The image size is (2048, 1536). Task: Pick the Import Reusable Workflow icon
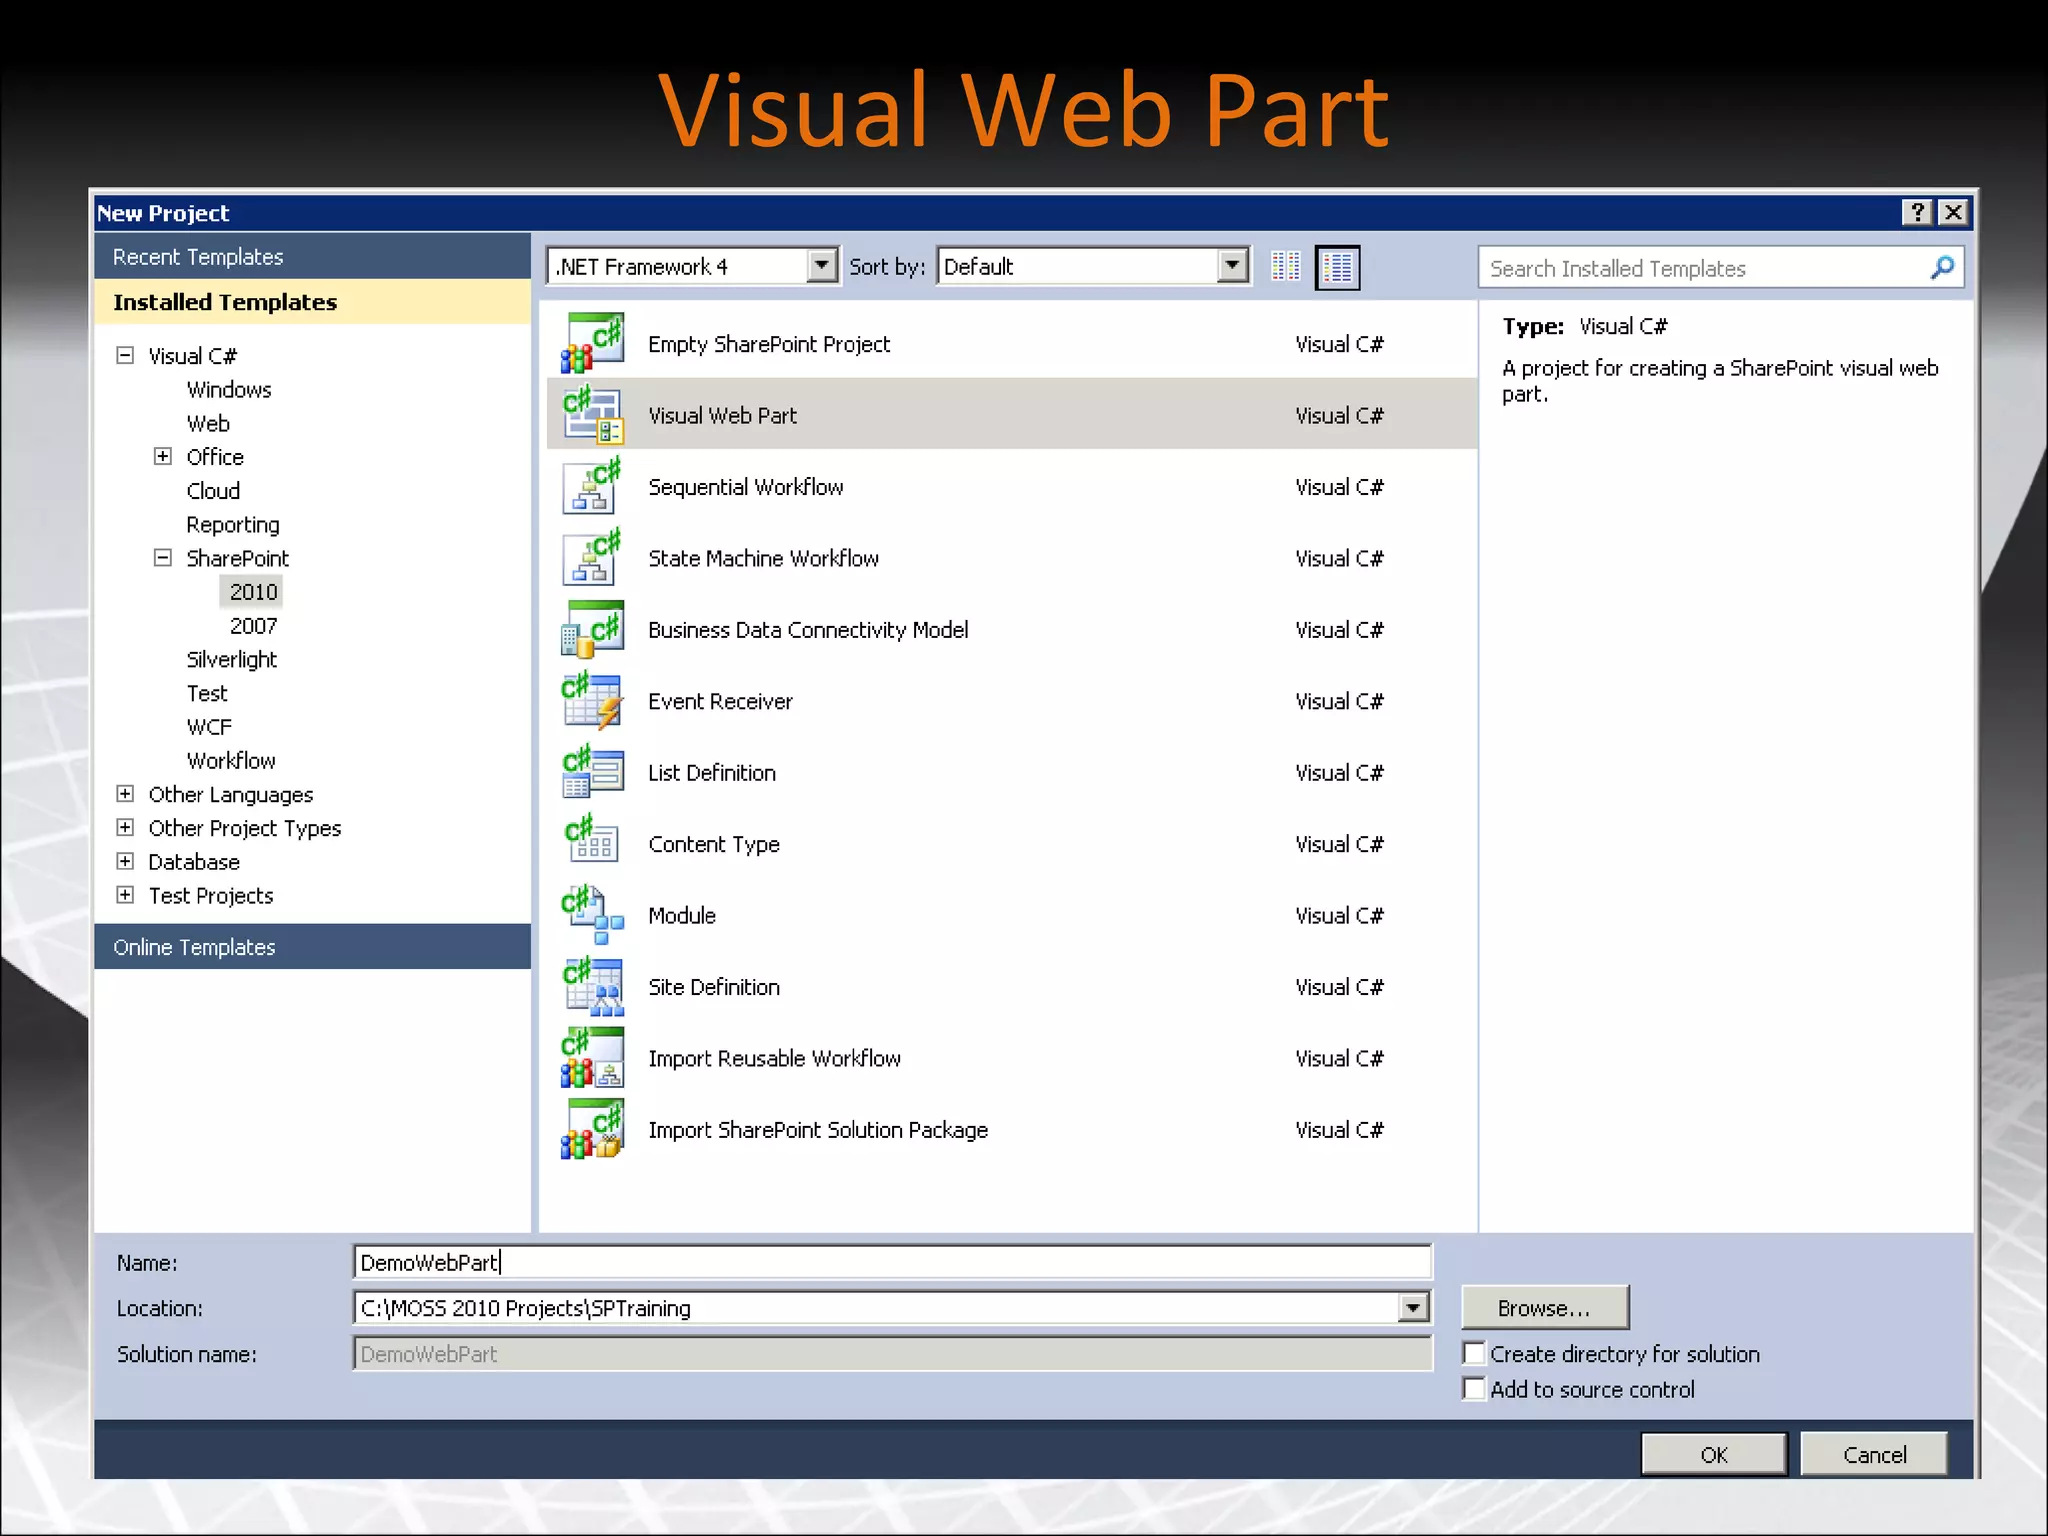coord(592,1058)
